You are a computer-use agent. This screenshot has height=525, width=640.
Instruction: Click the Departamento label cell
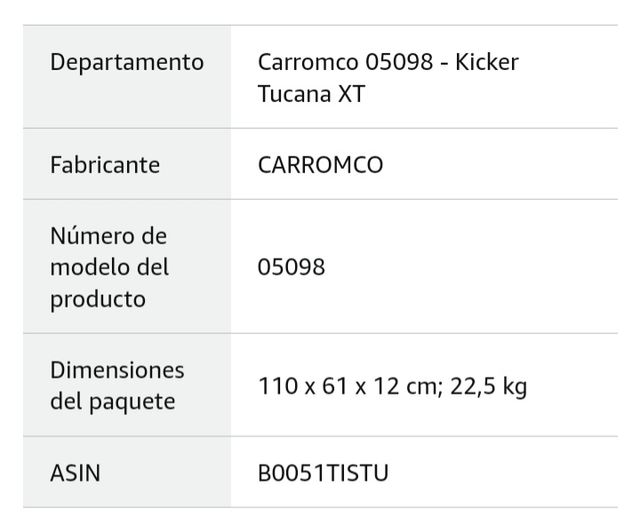click(x=127, y=62)
